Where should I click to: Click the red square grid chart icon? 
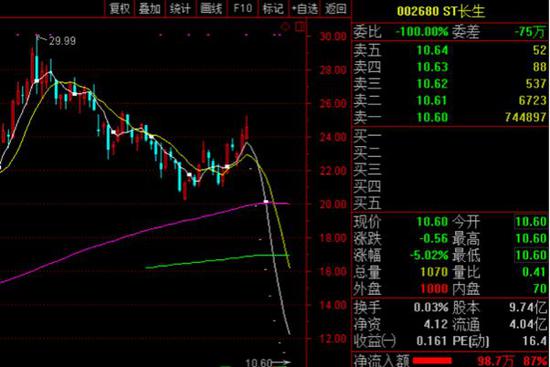[x=300, y=27]
